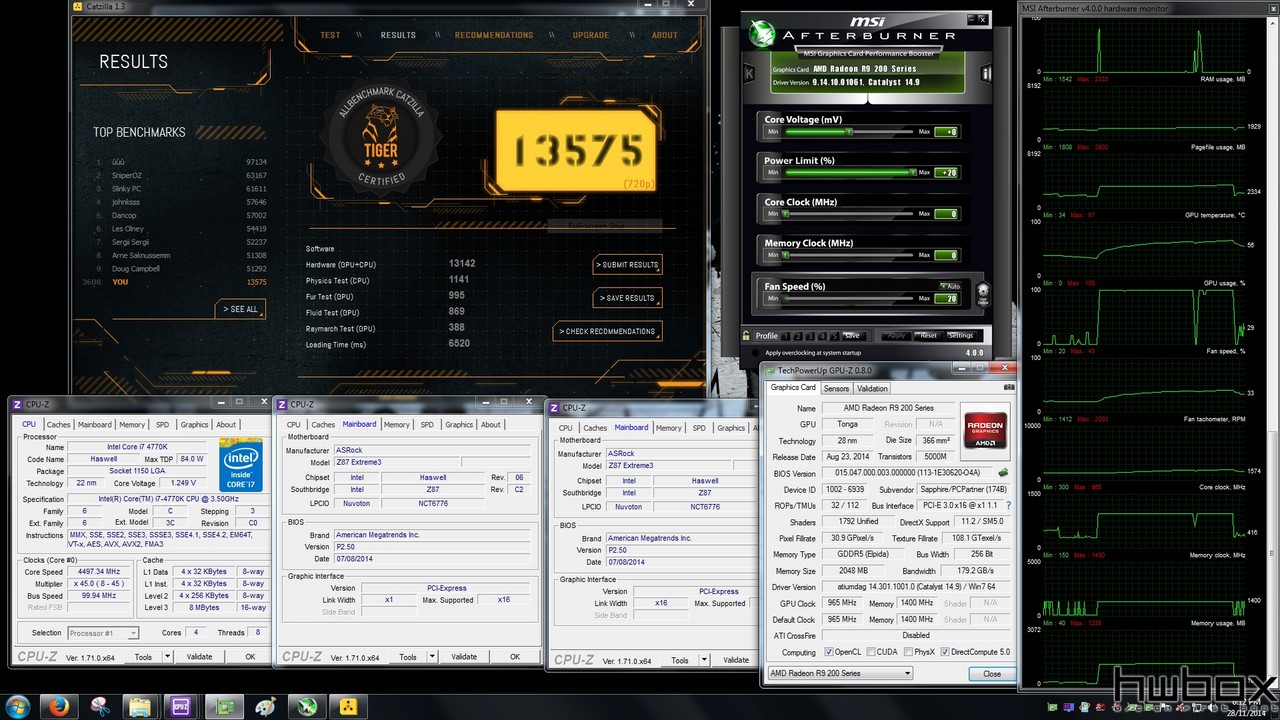Open Catzilla Recommendations tab
The width and height of the screenshot is (1280, 720).
pyautogui.click(x=494, y=35)
